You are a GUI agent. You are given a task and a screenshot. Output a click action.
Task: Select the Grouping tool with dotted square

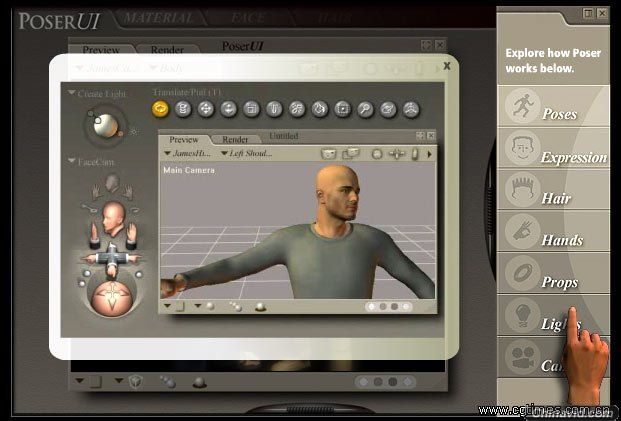tap(343, 109)
